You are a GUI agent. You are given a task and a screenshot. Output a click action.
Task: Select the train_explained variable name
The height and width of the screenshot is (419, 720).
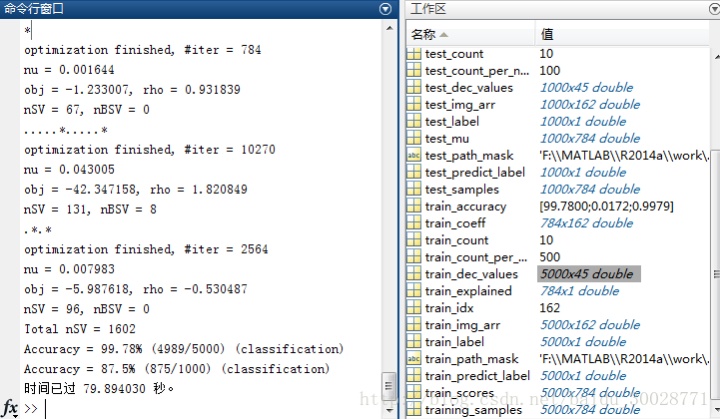coord(468,291)
